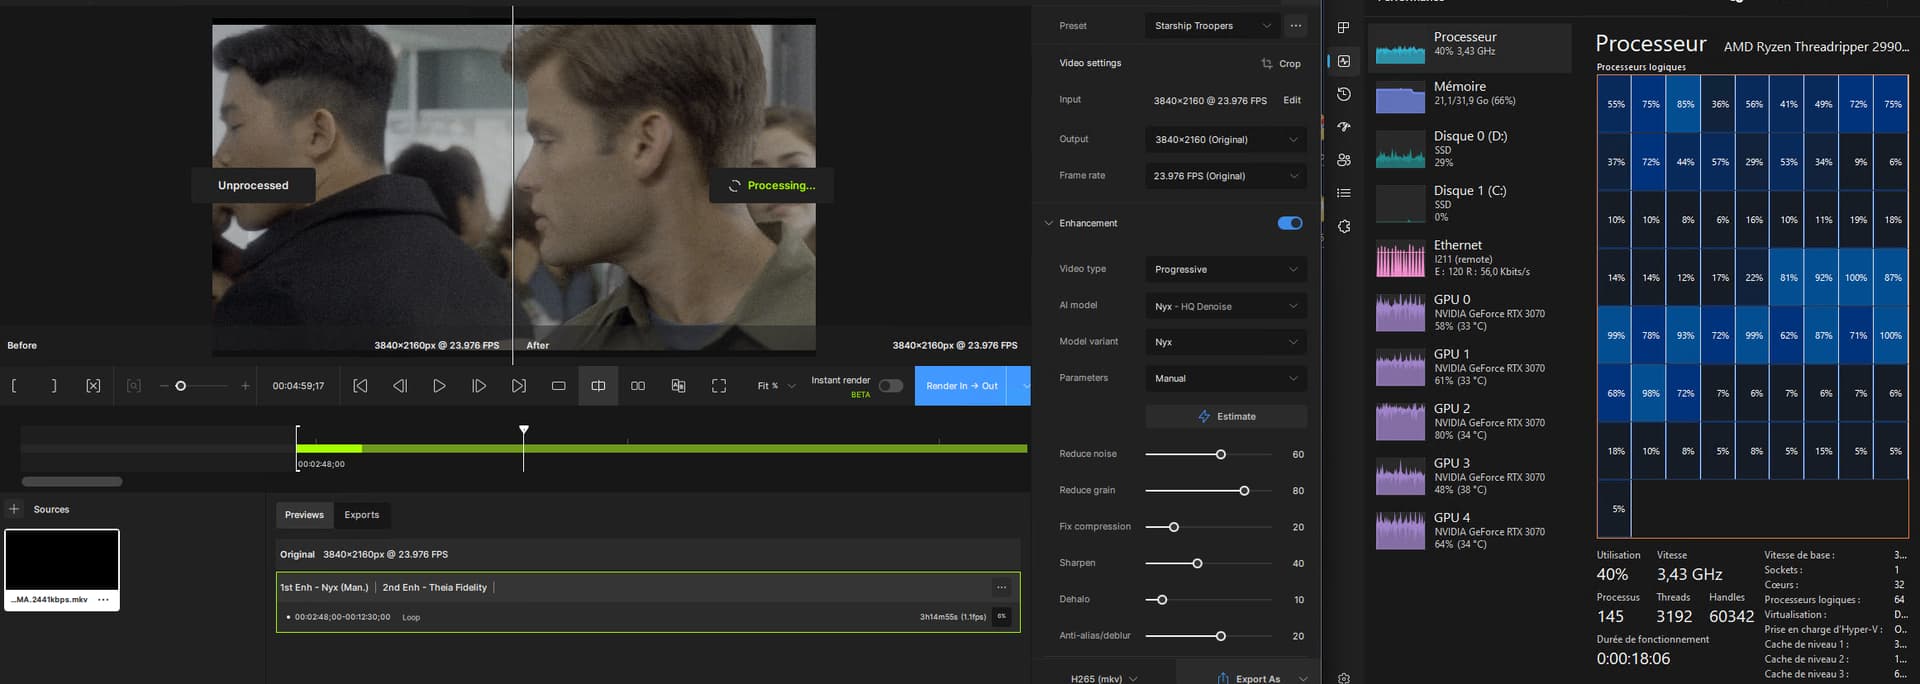Screen dimensions: 1920x684
Task: Enable the Instant render toggle
Action: (890, 386)
